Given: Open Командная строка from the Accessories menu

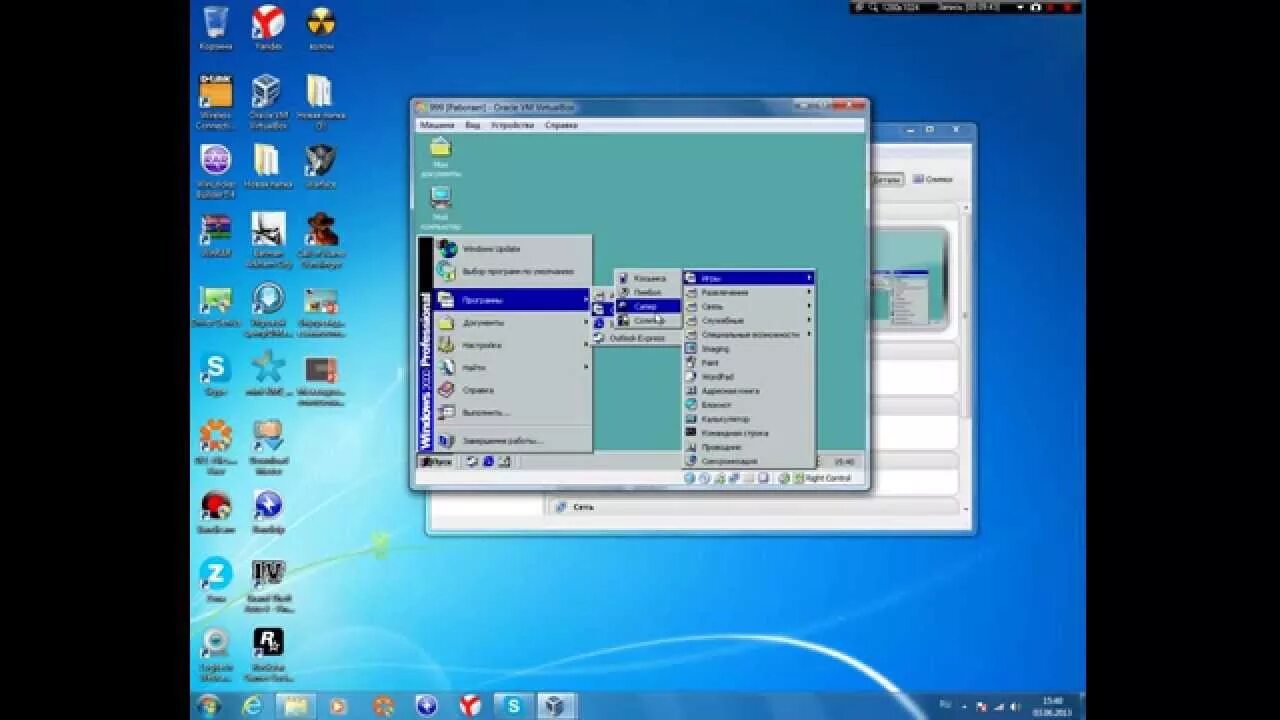Looking at the screenshot, I should click(749, 433).
